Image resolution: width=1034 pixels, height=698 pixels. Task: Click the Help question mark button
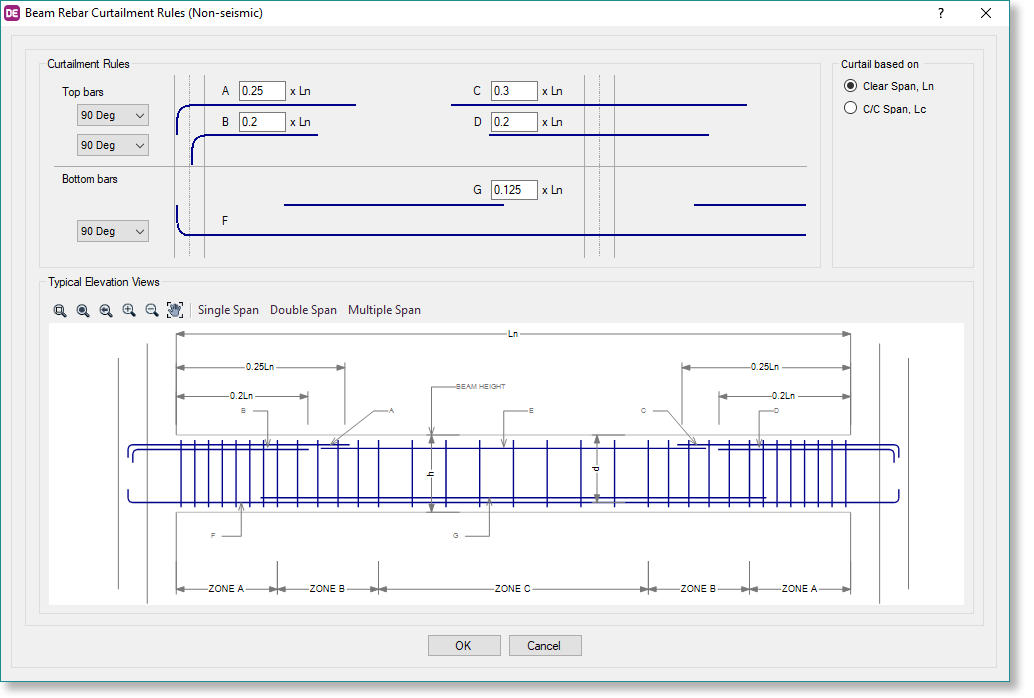(941, 13)
